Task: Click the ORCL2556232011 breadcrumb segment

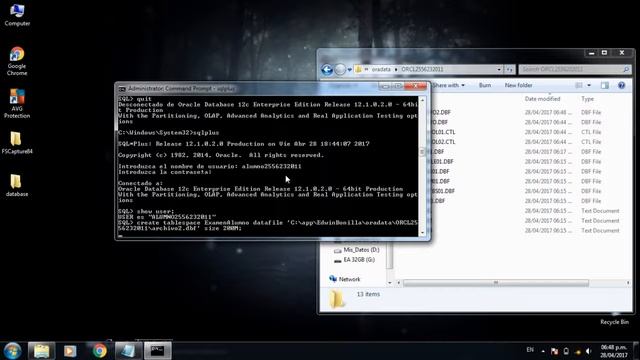Action: click(x=422, y=69)
